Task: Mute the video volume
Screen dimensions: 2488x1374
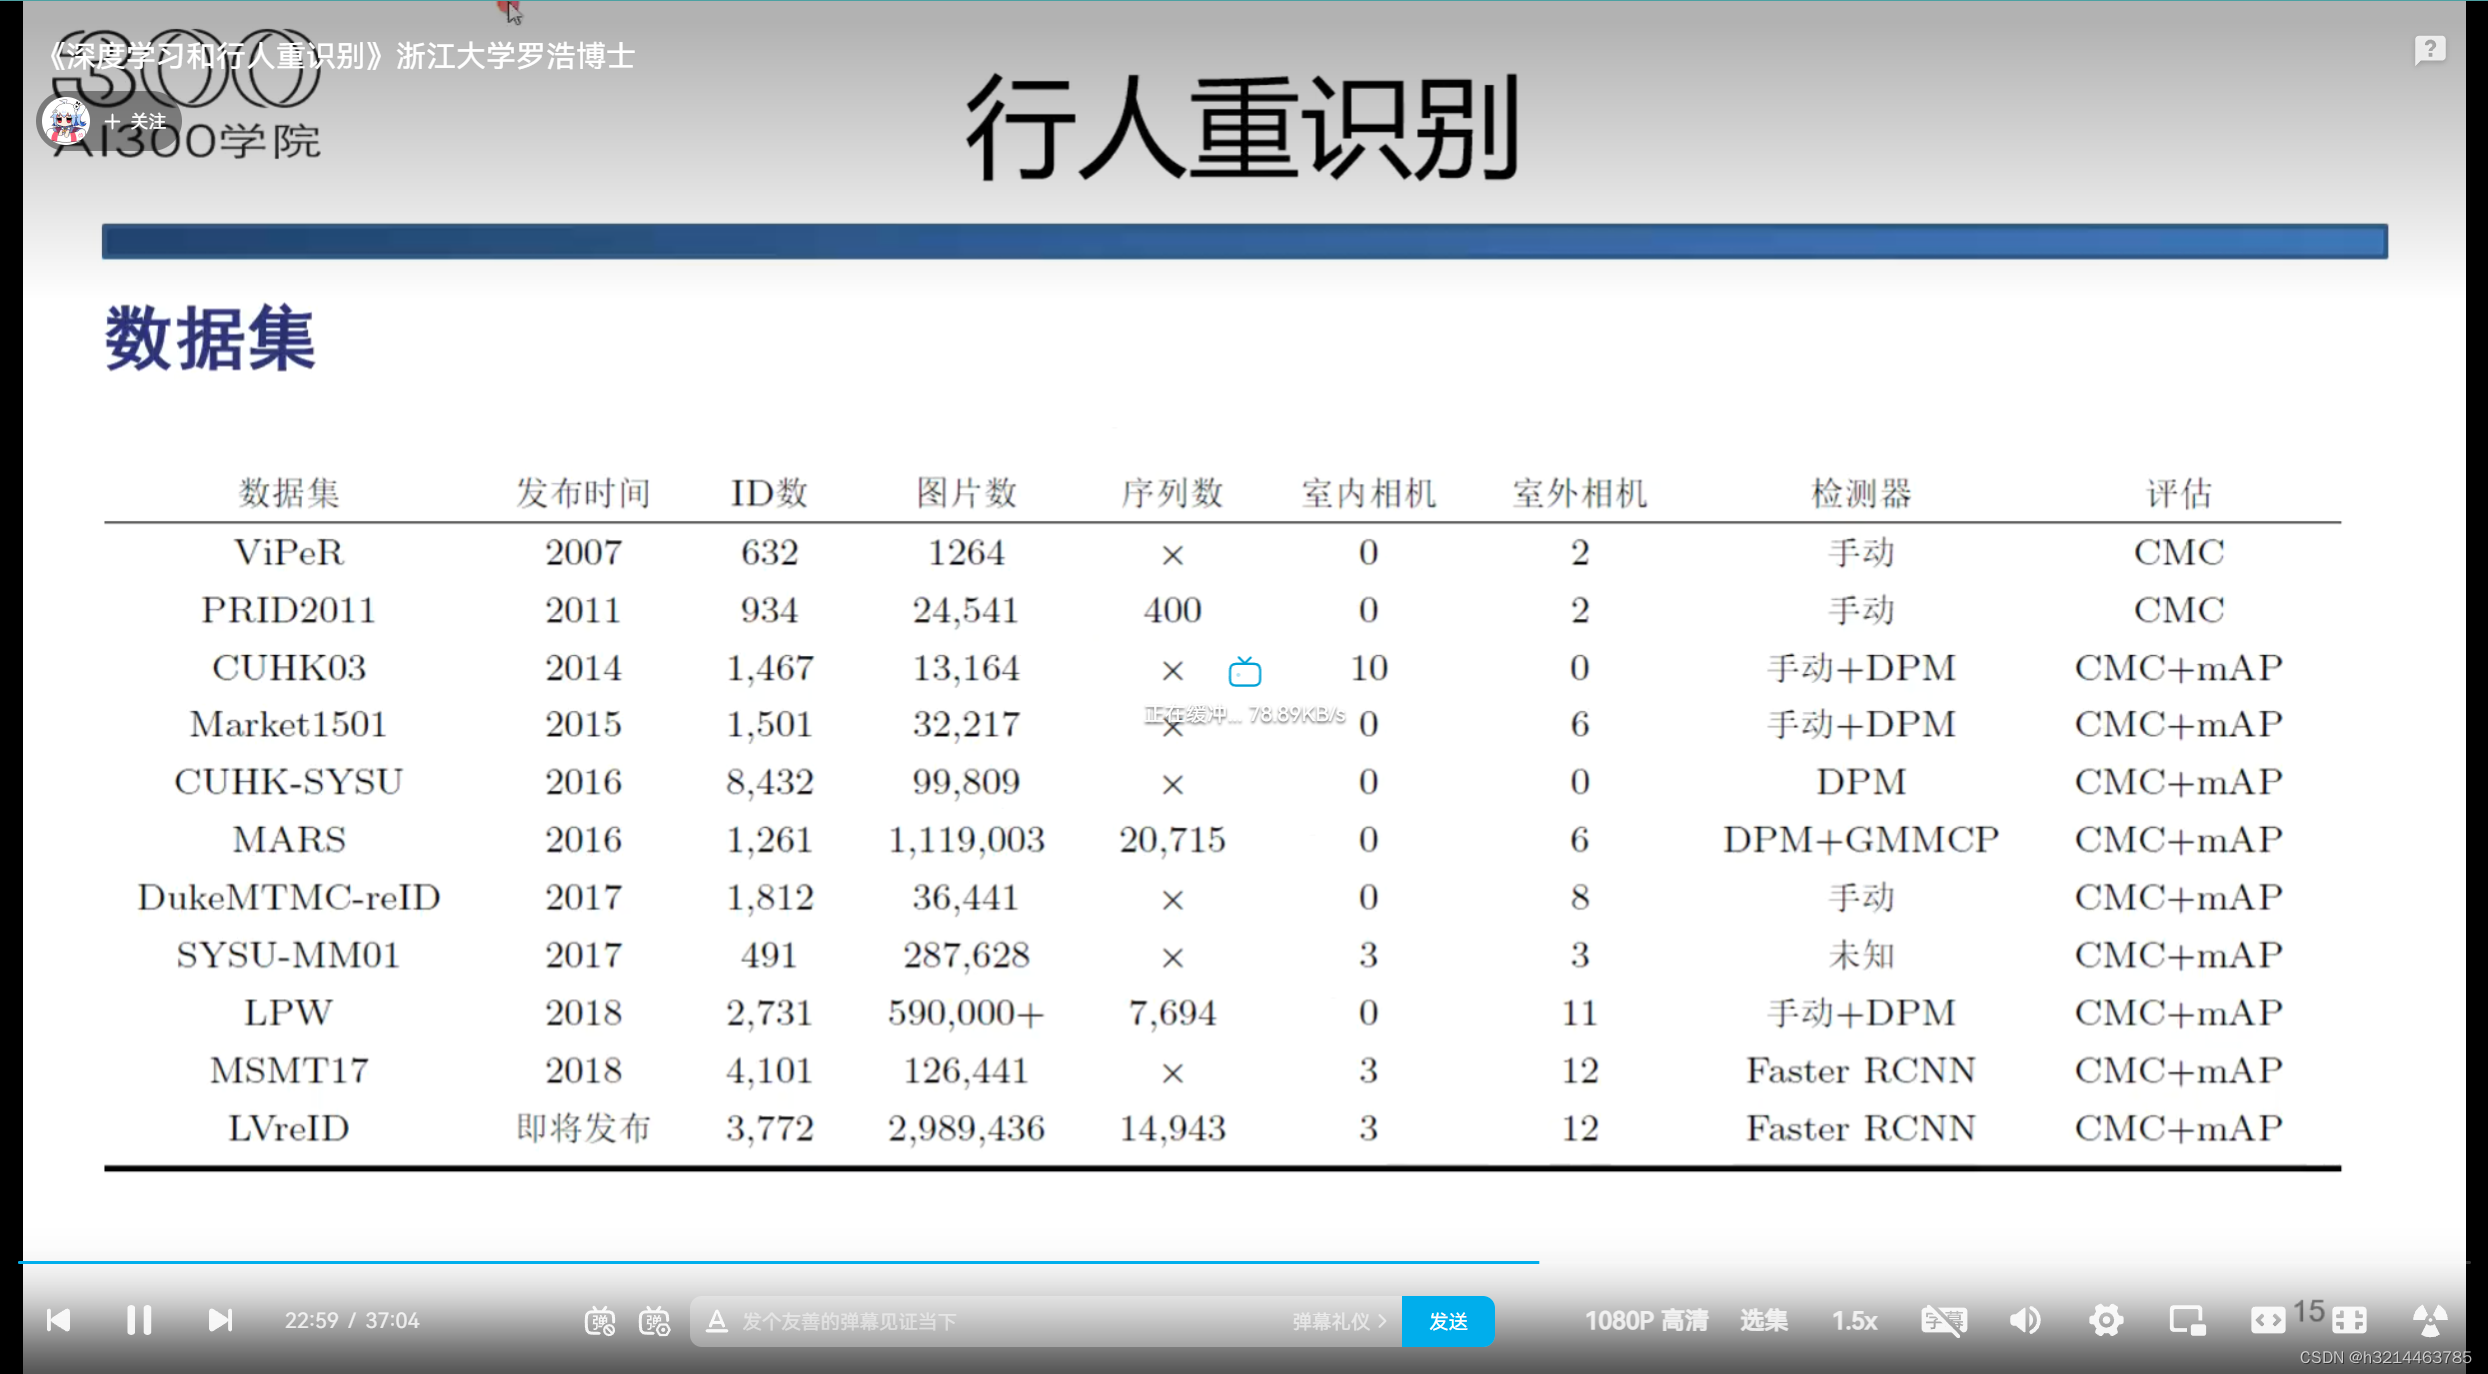Action: click(2025, 1320)
